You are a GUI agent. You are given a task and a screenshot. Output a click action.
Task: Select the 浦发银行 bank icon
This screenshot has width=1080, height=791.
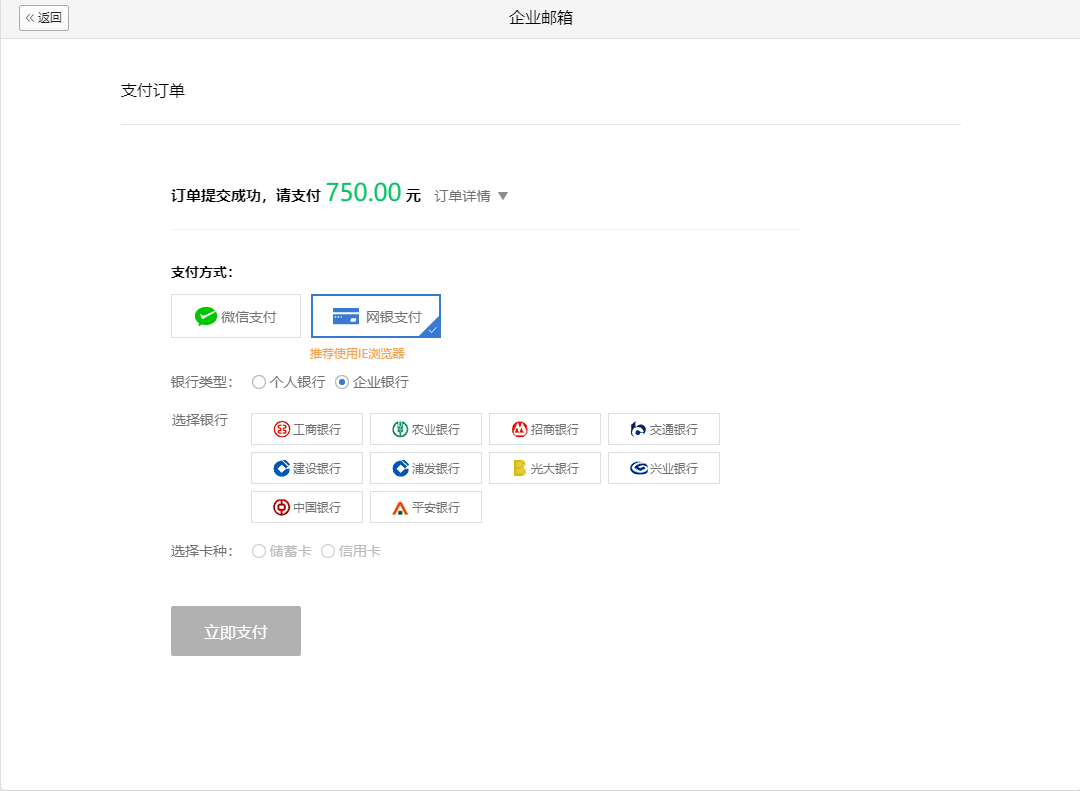click(x=425, y=467)
